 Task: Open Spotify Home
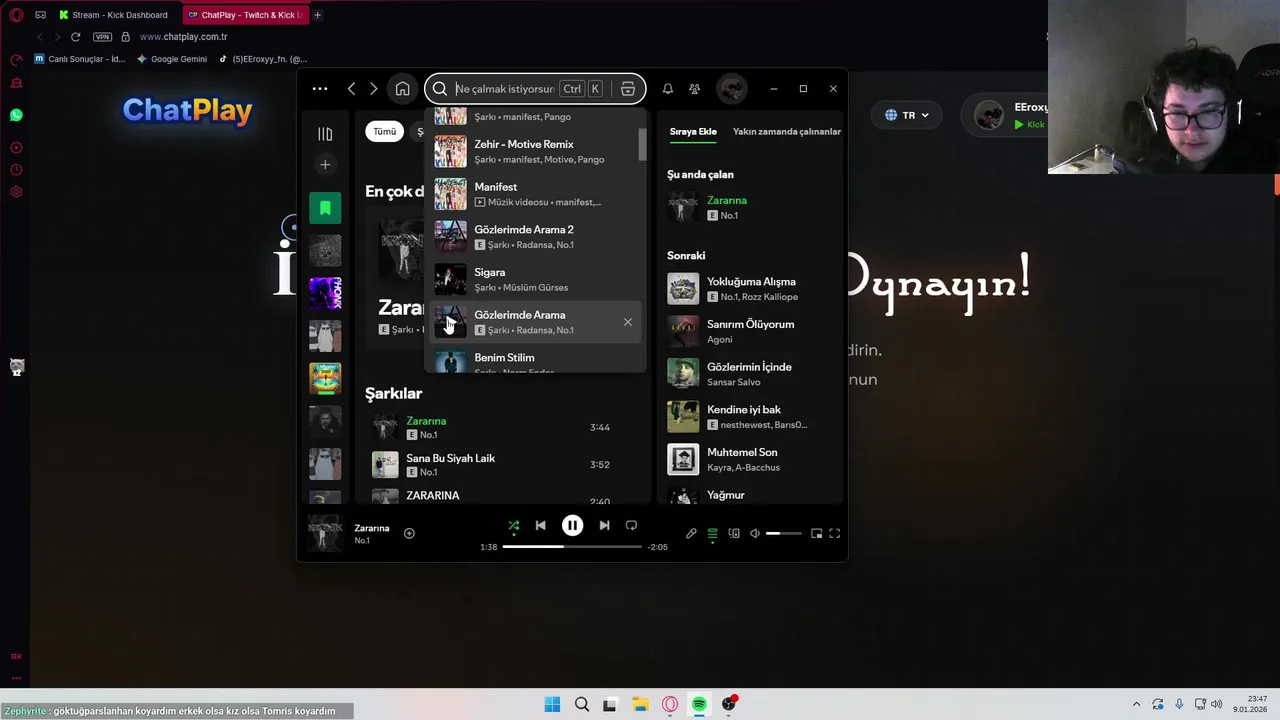402,89
